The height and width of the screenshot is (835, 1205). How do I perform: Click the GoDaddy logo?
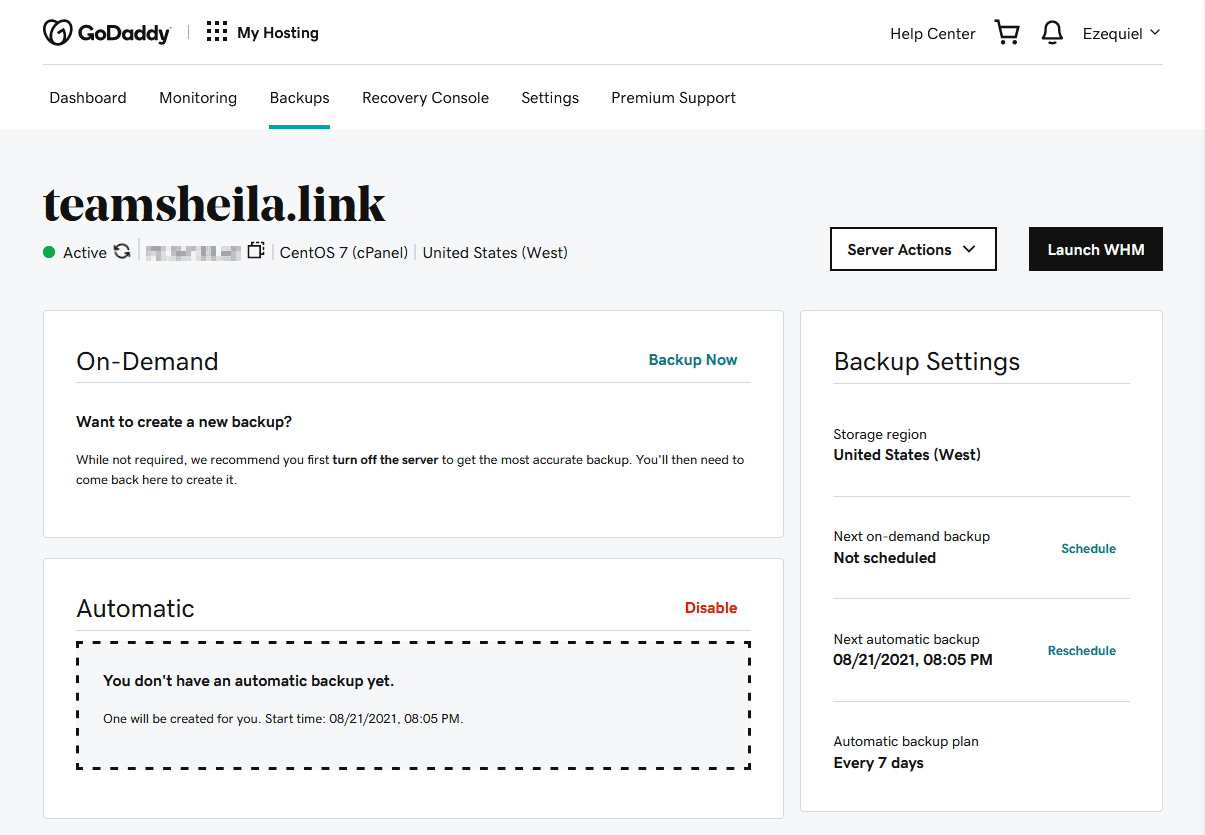pyautogui.click(x=107, y=33)
